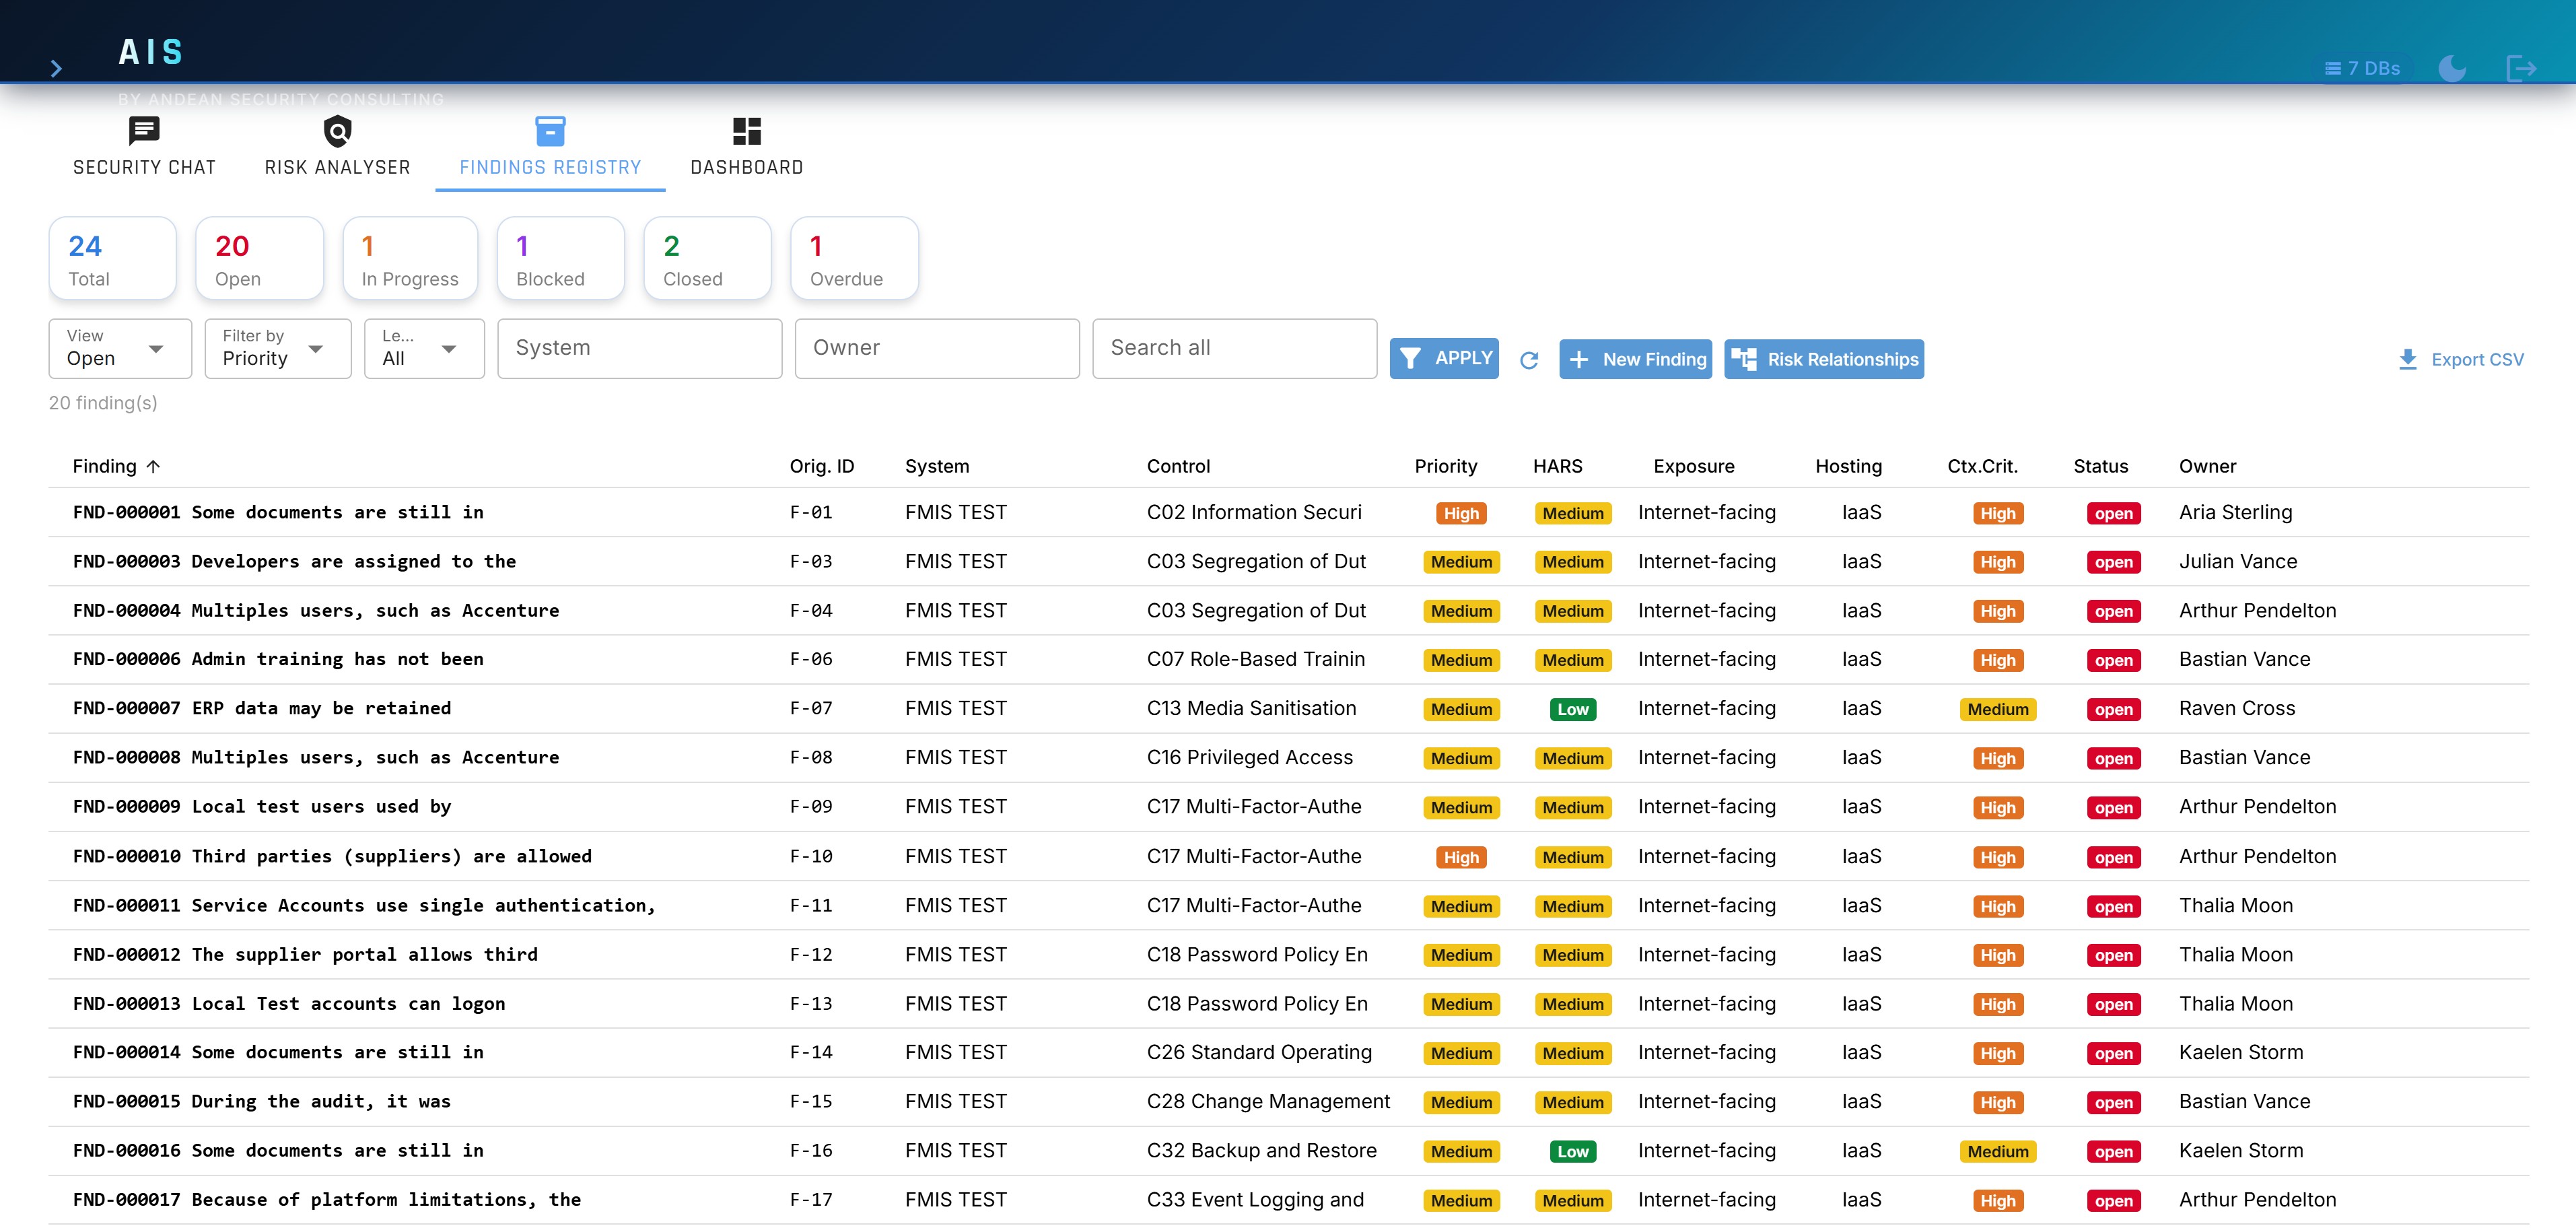This screenshot has height=1228, width=2576.
Task: Open the Level dropdown set to All
Action: [424, 349]
